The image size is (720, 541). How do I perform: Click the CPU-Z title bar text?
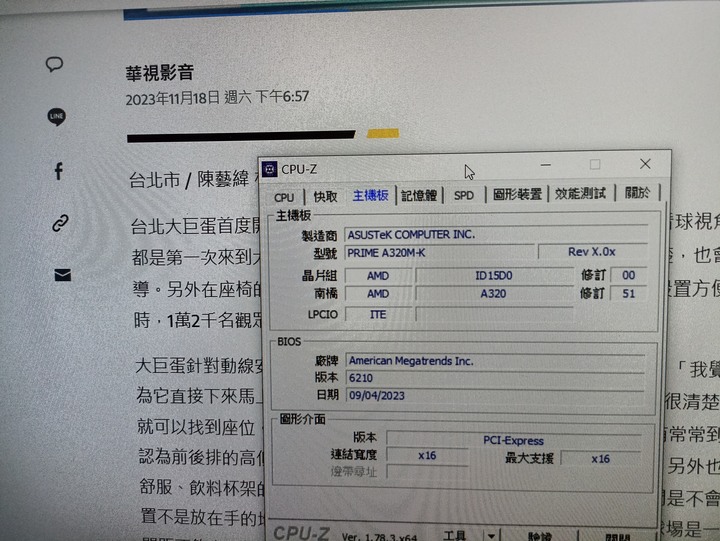pos(299,169)
